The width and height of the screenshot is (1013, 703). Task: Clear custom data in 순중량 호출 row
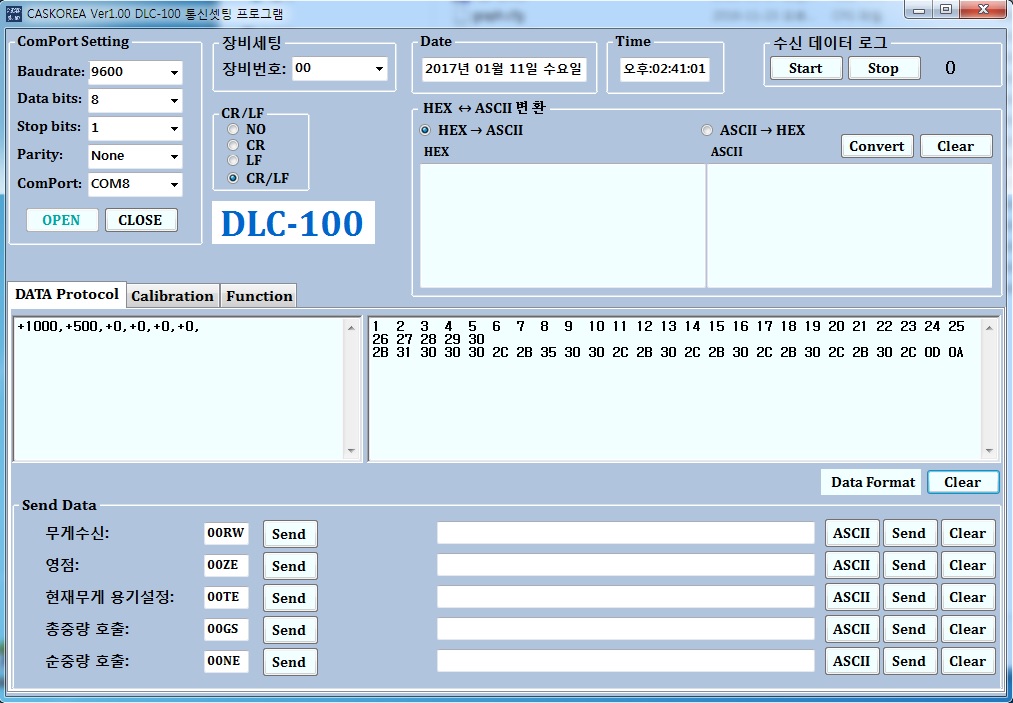tap(968, 662)
